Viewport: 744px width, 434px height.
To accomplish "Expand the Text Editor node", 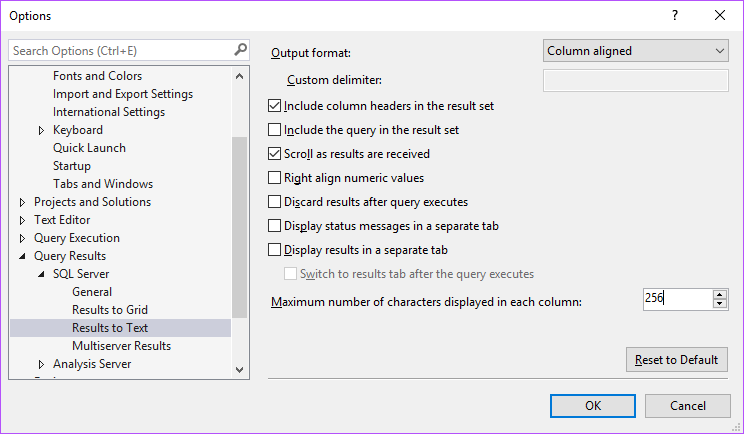I will pos(23,220).
